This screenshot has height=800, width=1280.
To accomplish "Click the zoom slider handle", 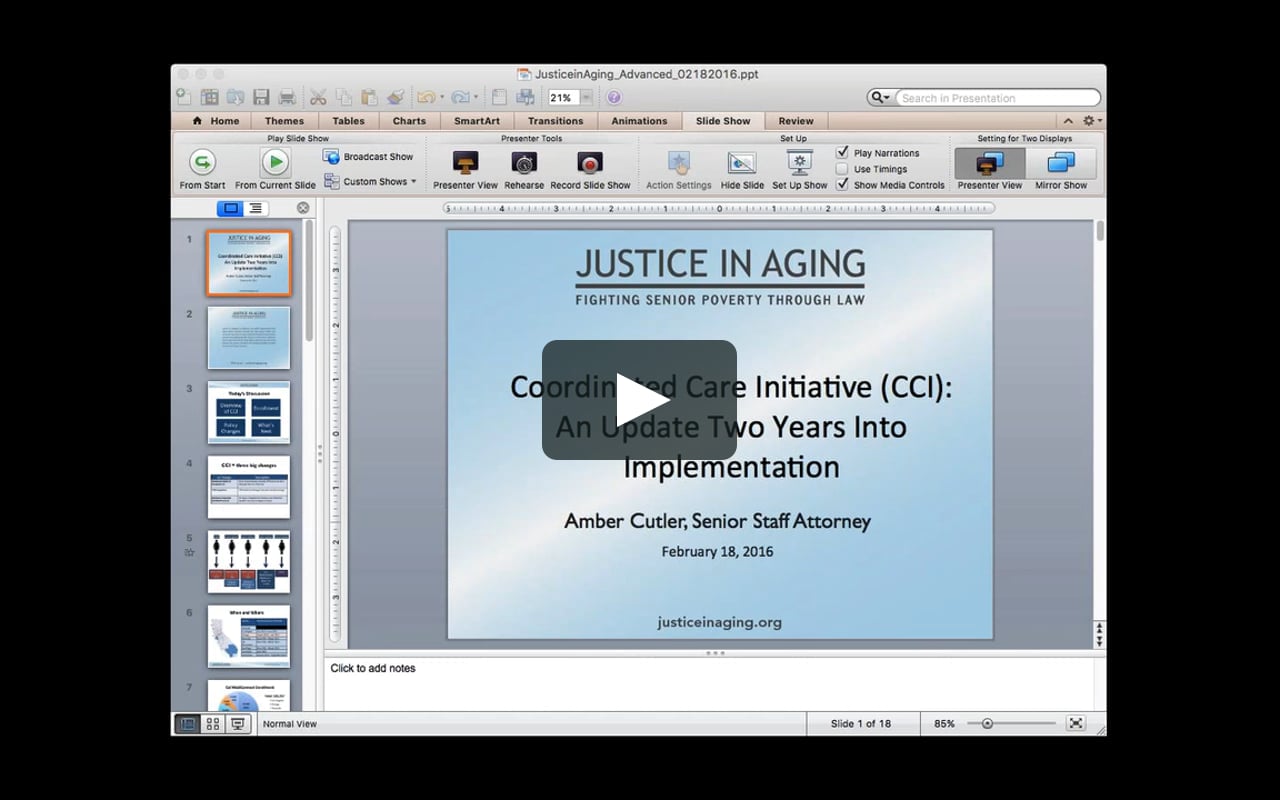I will tap(987, 723).
